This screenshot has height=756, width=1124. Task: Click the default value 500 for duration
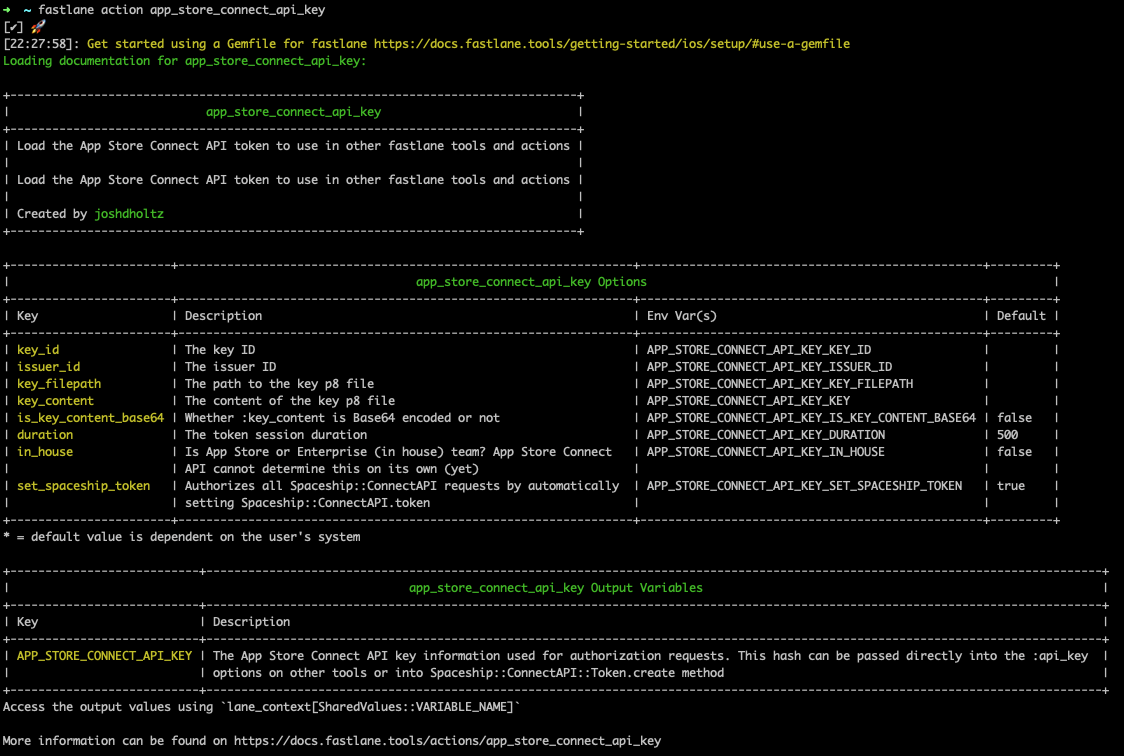tap(1007, 435)
